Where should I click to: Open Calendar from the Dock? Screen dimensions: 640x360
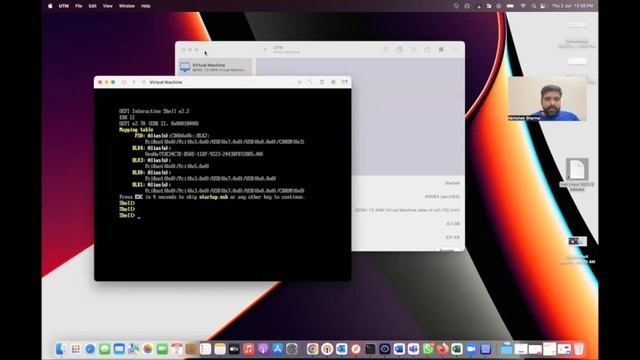[x=177, y=349]
